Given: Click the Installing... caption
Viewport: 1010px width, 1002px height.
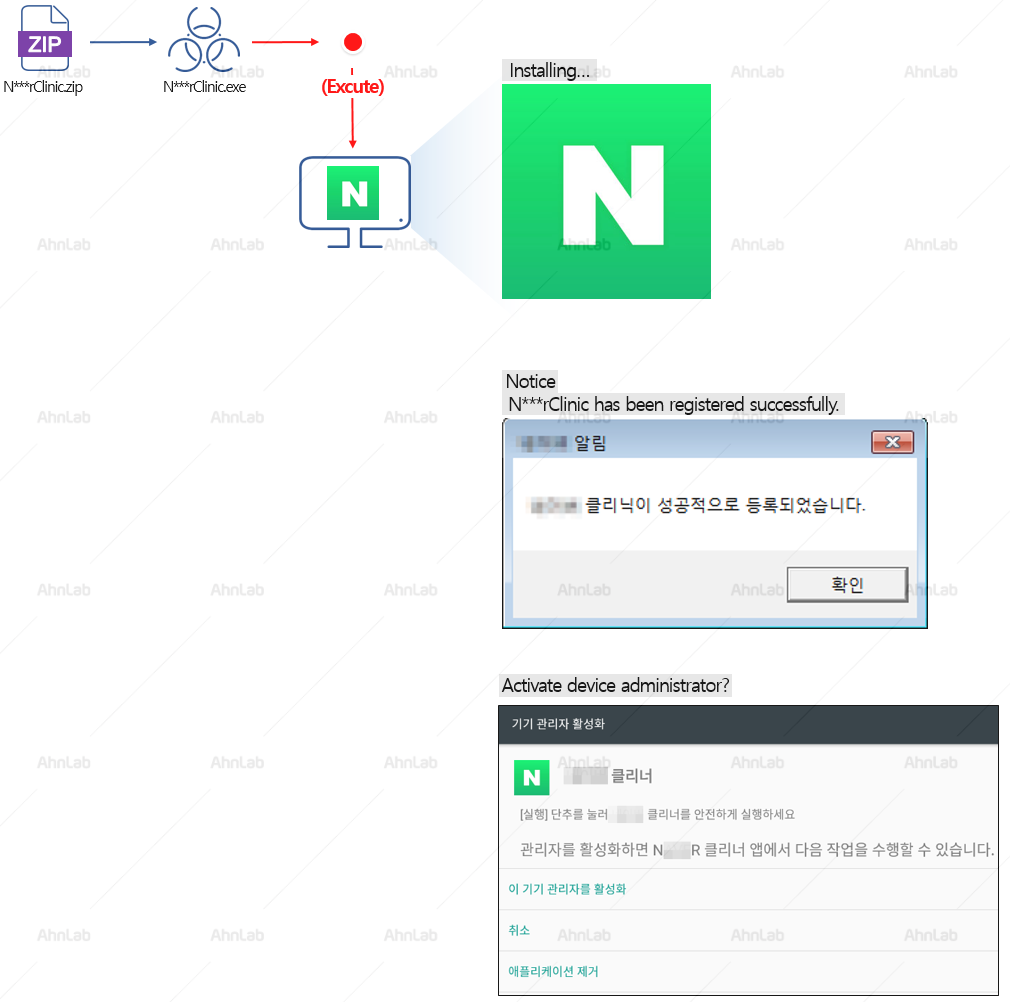Looking at the screenshot, I should tap(549, 70).
